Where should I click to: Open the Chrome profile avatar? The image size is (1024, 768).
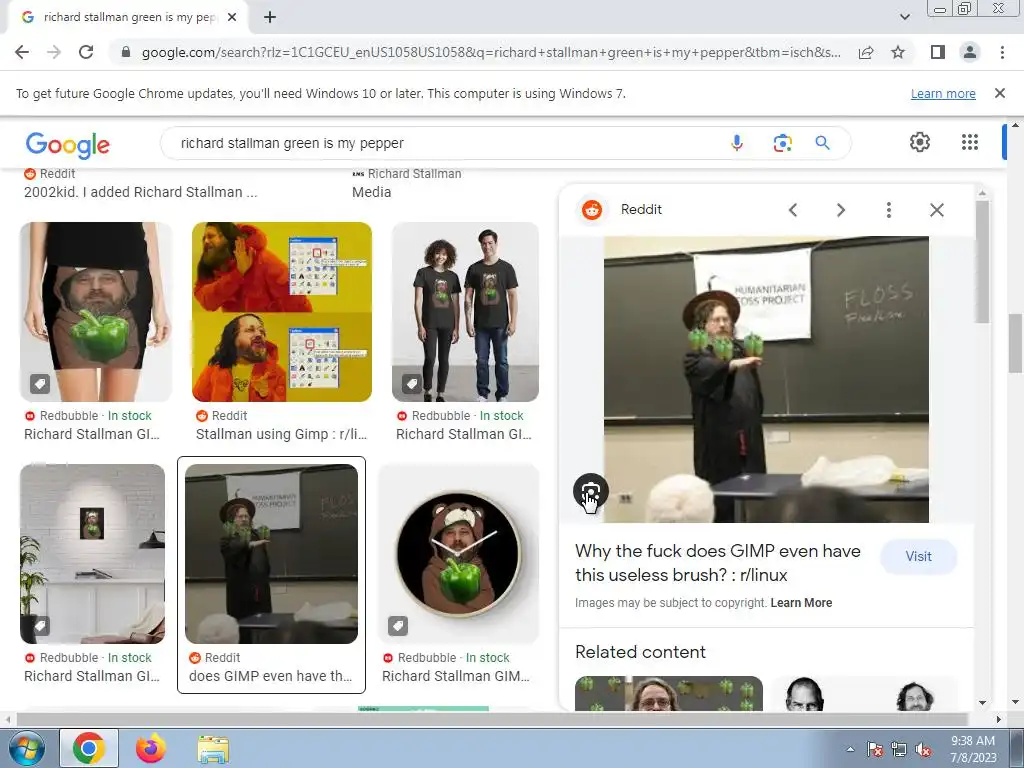(970, 52)
